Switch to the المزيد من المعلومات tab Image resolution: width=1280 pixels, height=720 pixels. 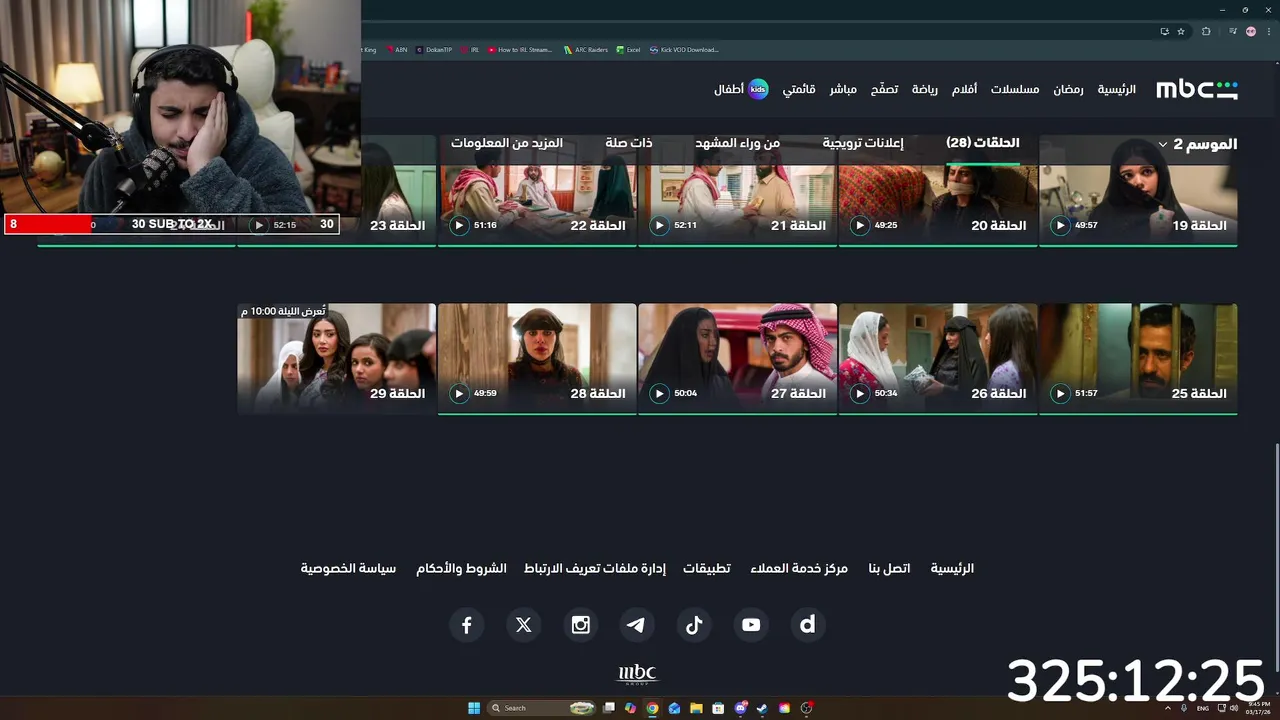coord(507,143)
